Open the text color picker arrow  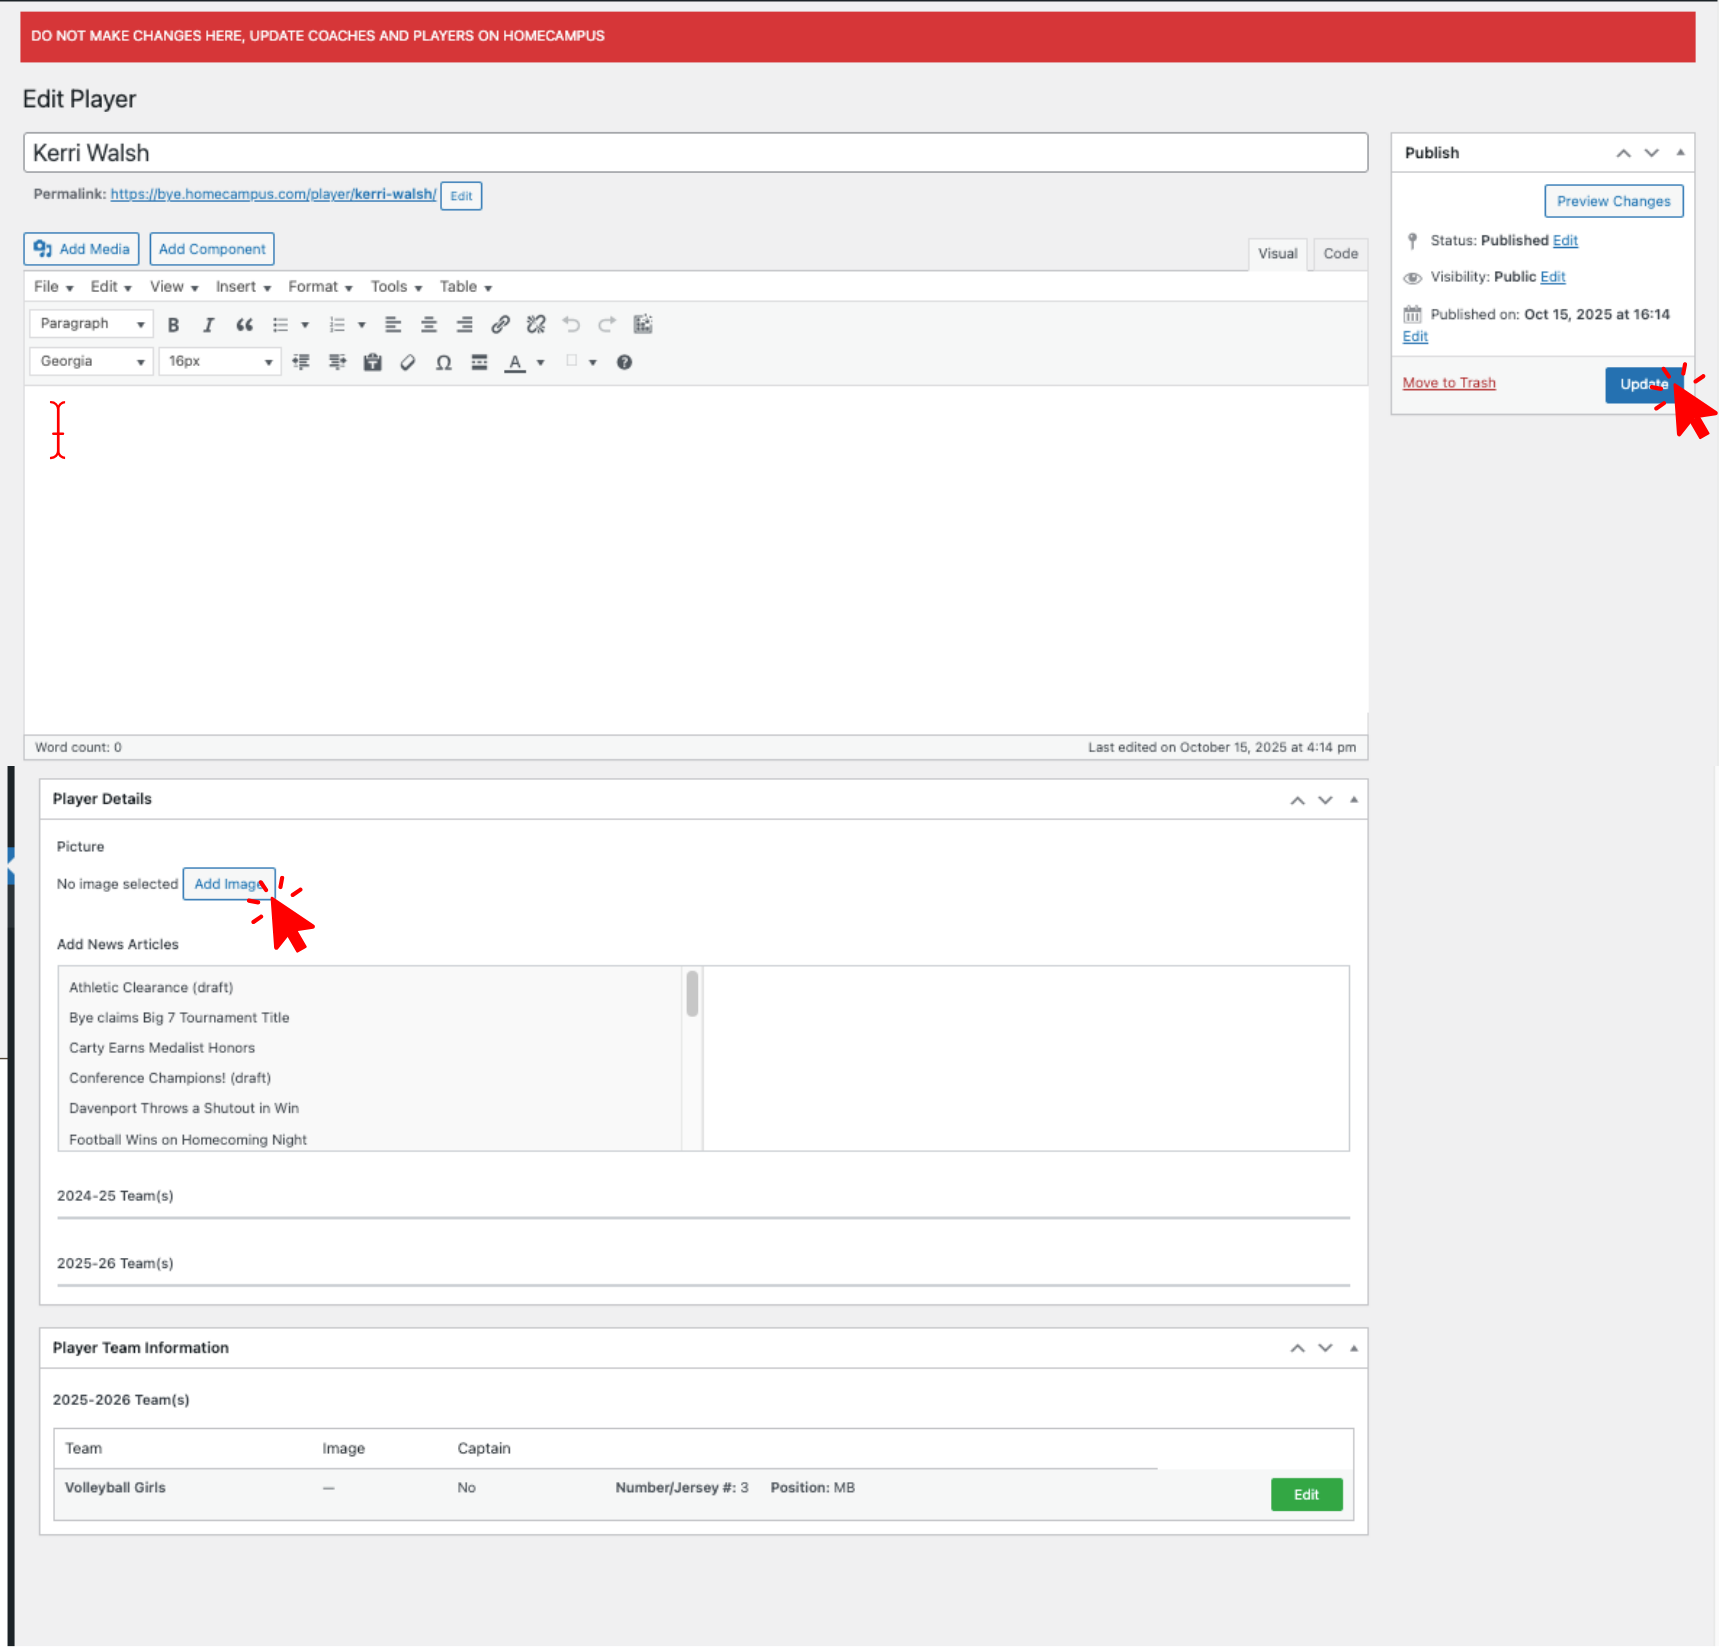(541, 363)
